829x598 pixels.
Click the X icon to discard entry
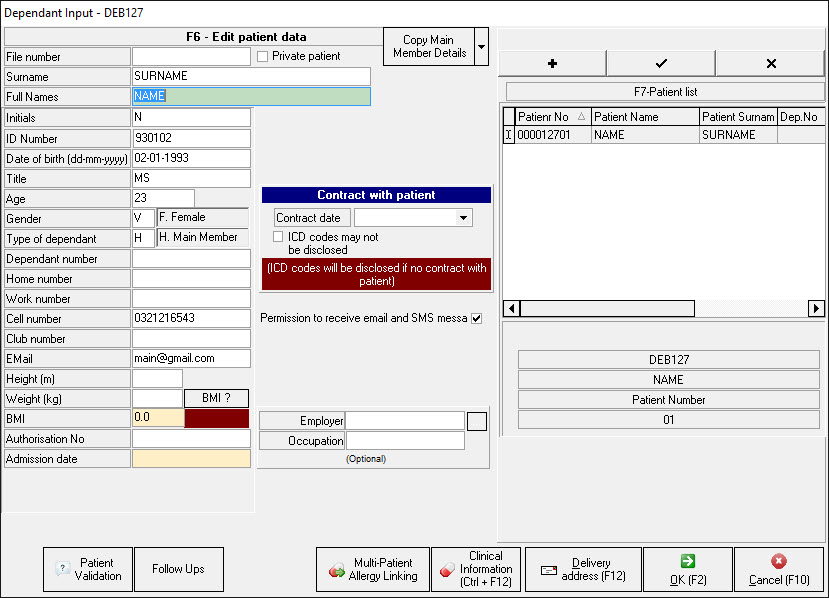pyautogui.click(x=770, y=63)
